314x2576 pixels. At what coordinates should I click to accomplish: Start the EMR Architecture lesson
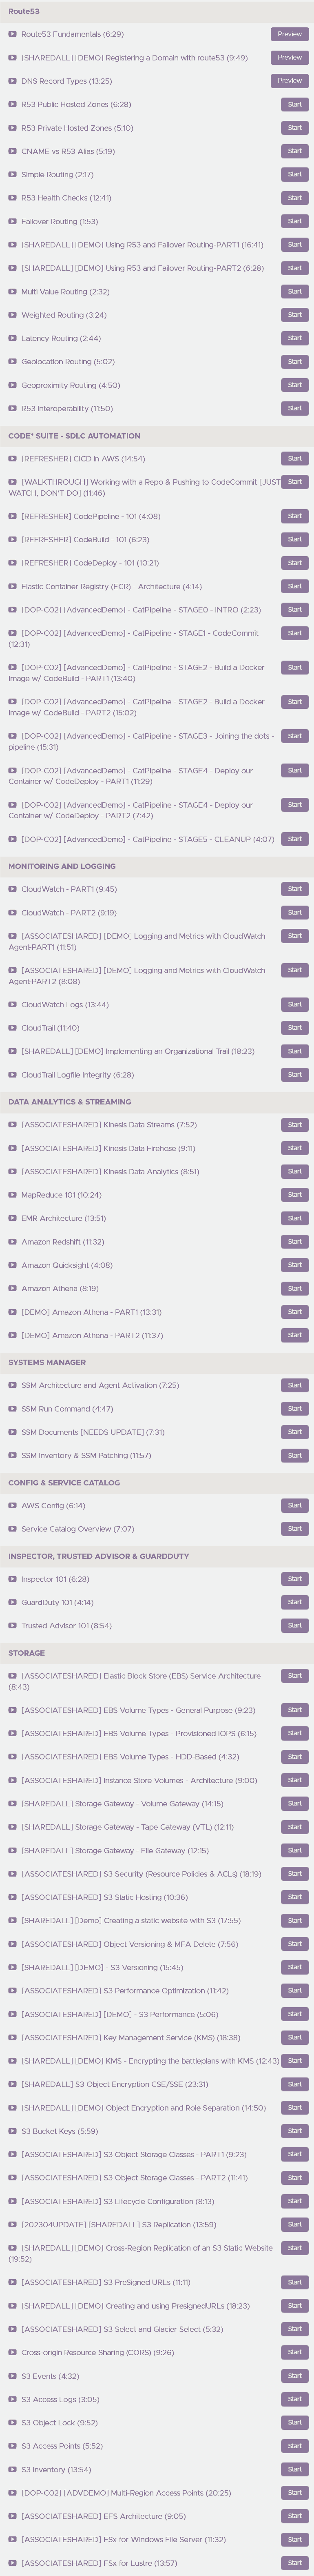[x=295, y=1218]
